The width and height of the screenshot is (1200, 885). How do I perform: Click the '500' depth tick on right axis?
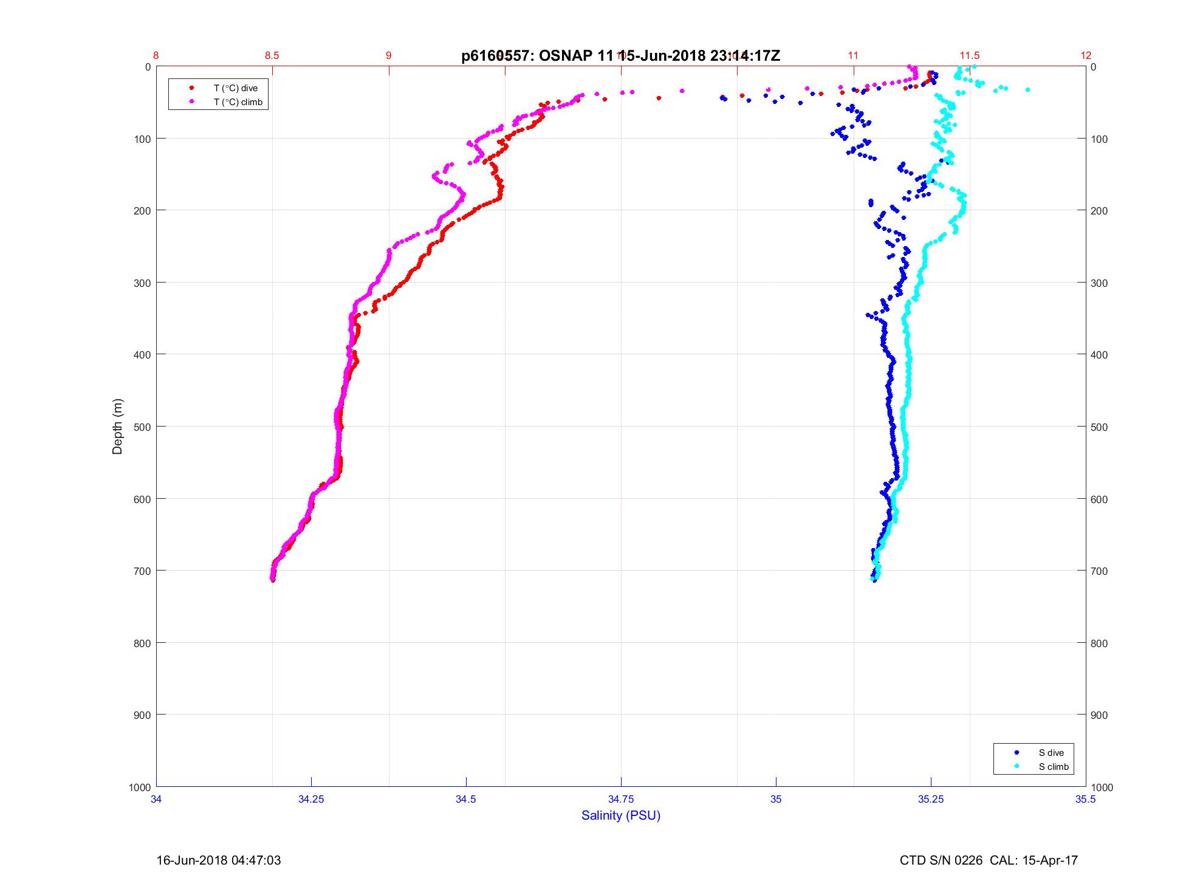tap(1100, 427)
